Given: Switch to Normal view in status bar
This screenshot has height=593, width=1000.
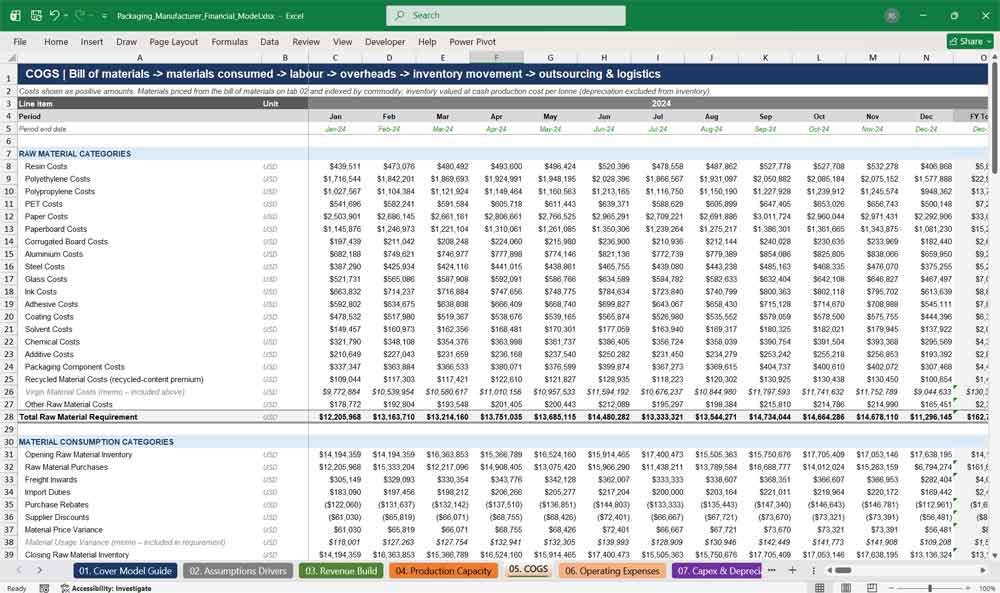Looking at the screenshot, I should point(820,588).
